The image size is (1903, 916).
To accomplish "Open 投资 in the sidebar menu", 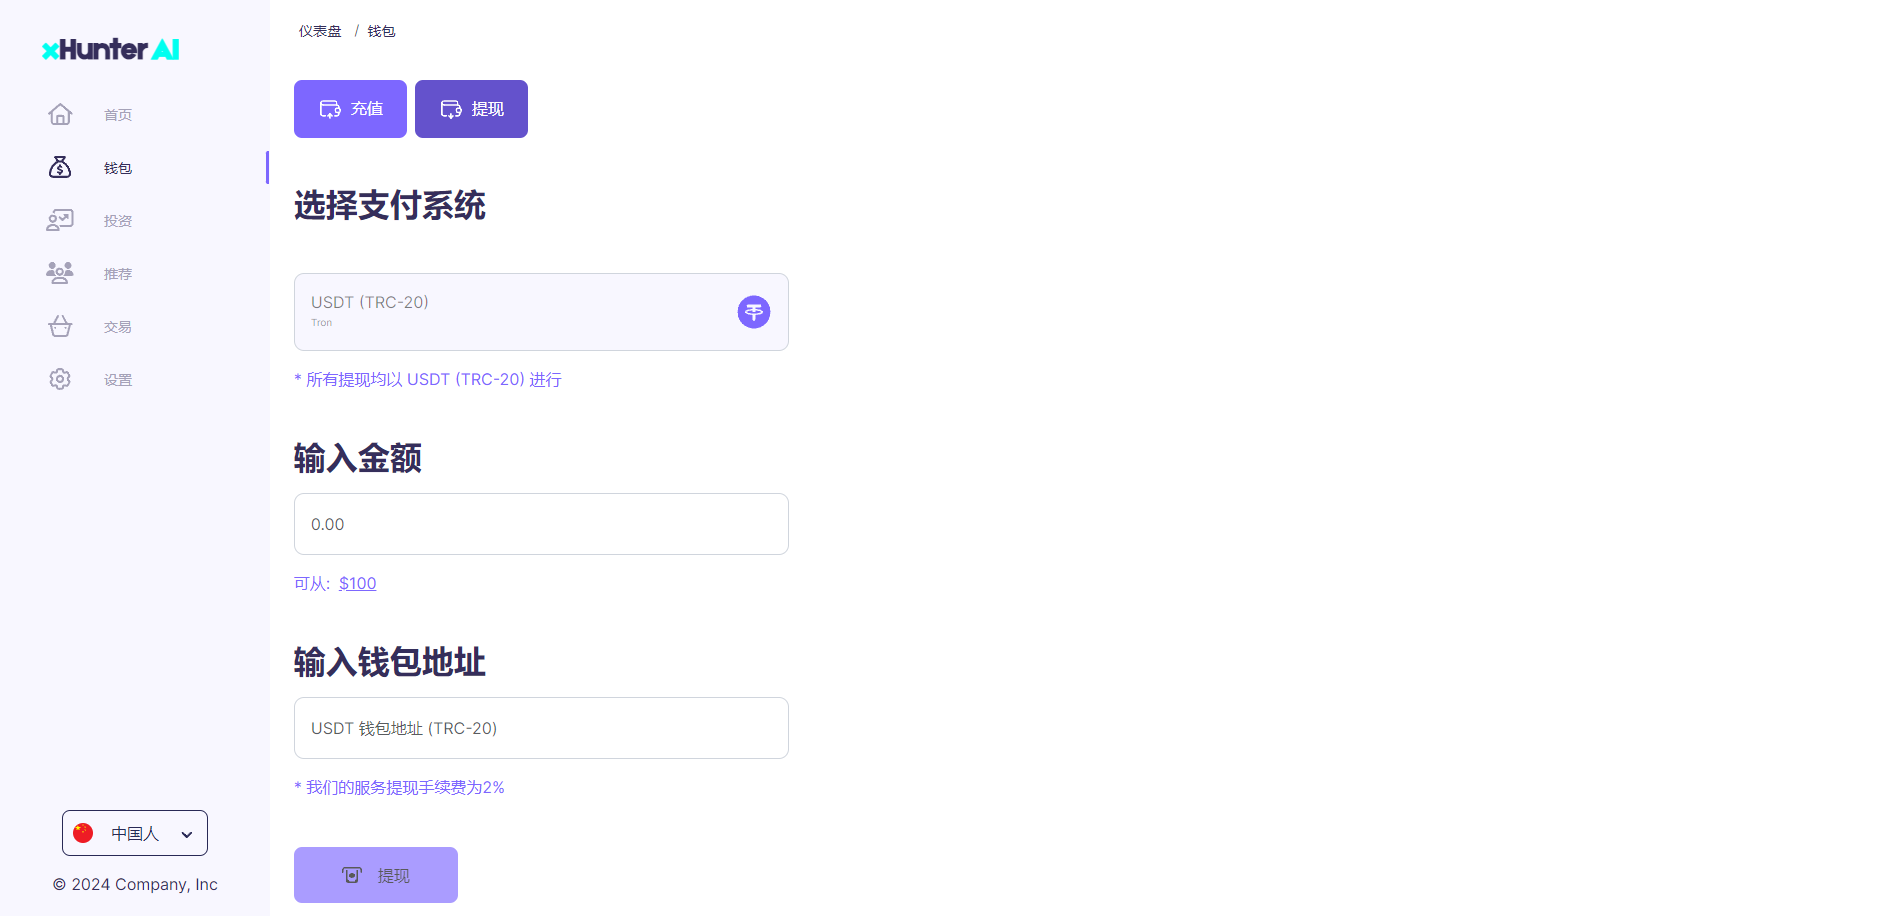I will click(x=118, y=221).
